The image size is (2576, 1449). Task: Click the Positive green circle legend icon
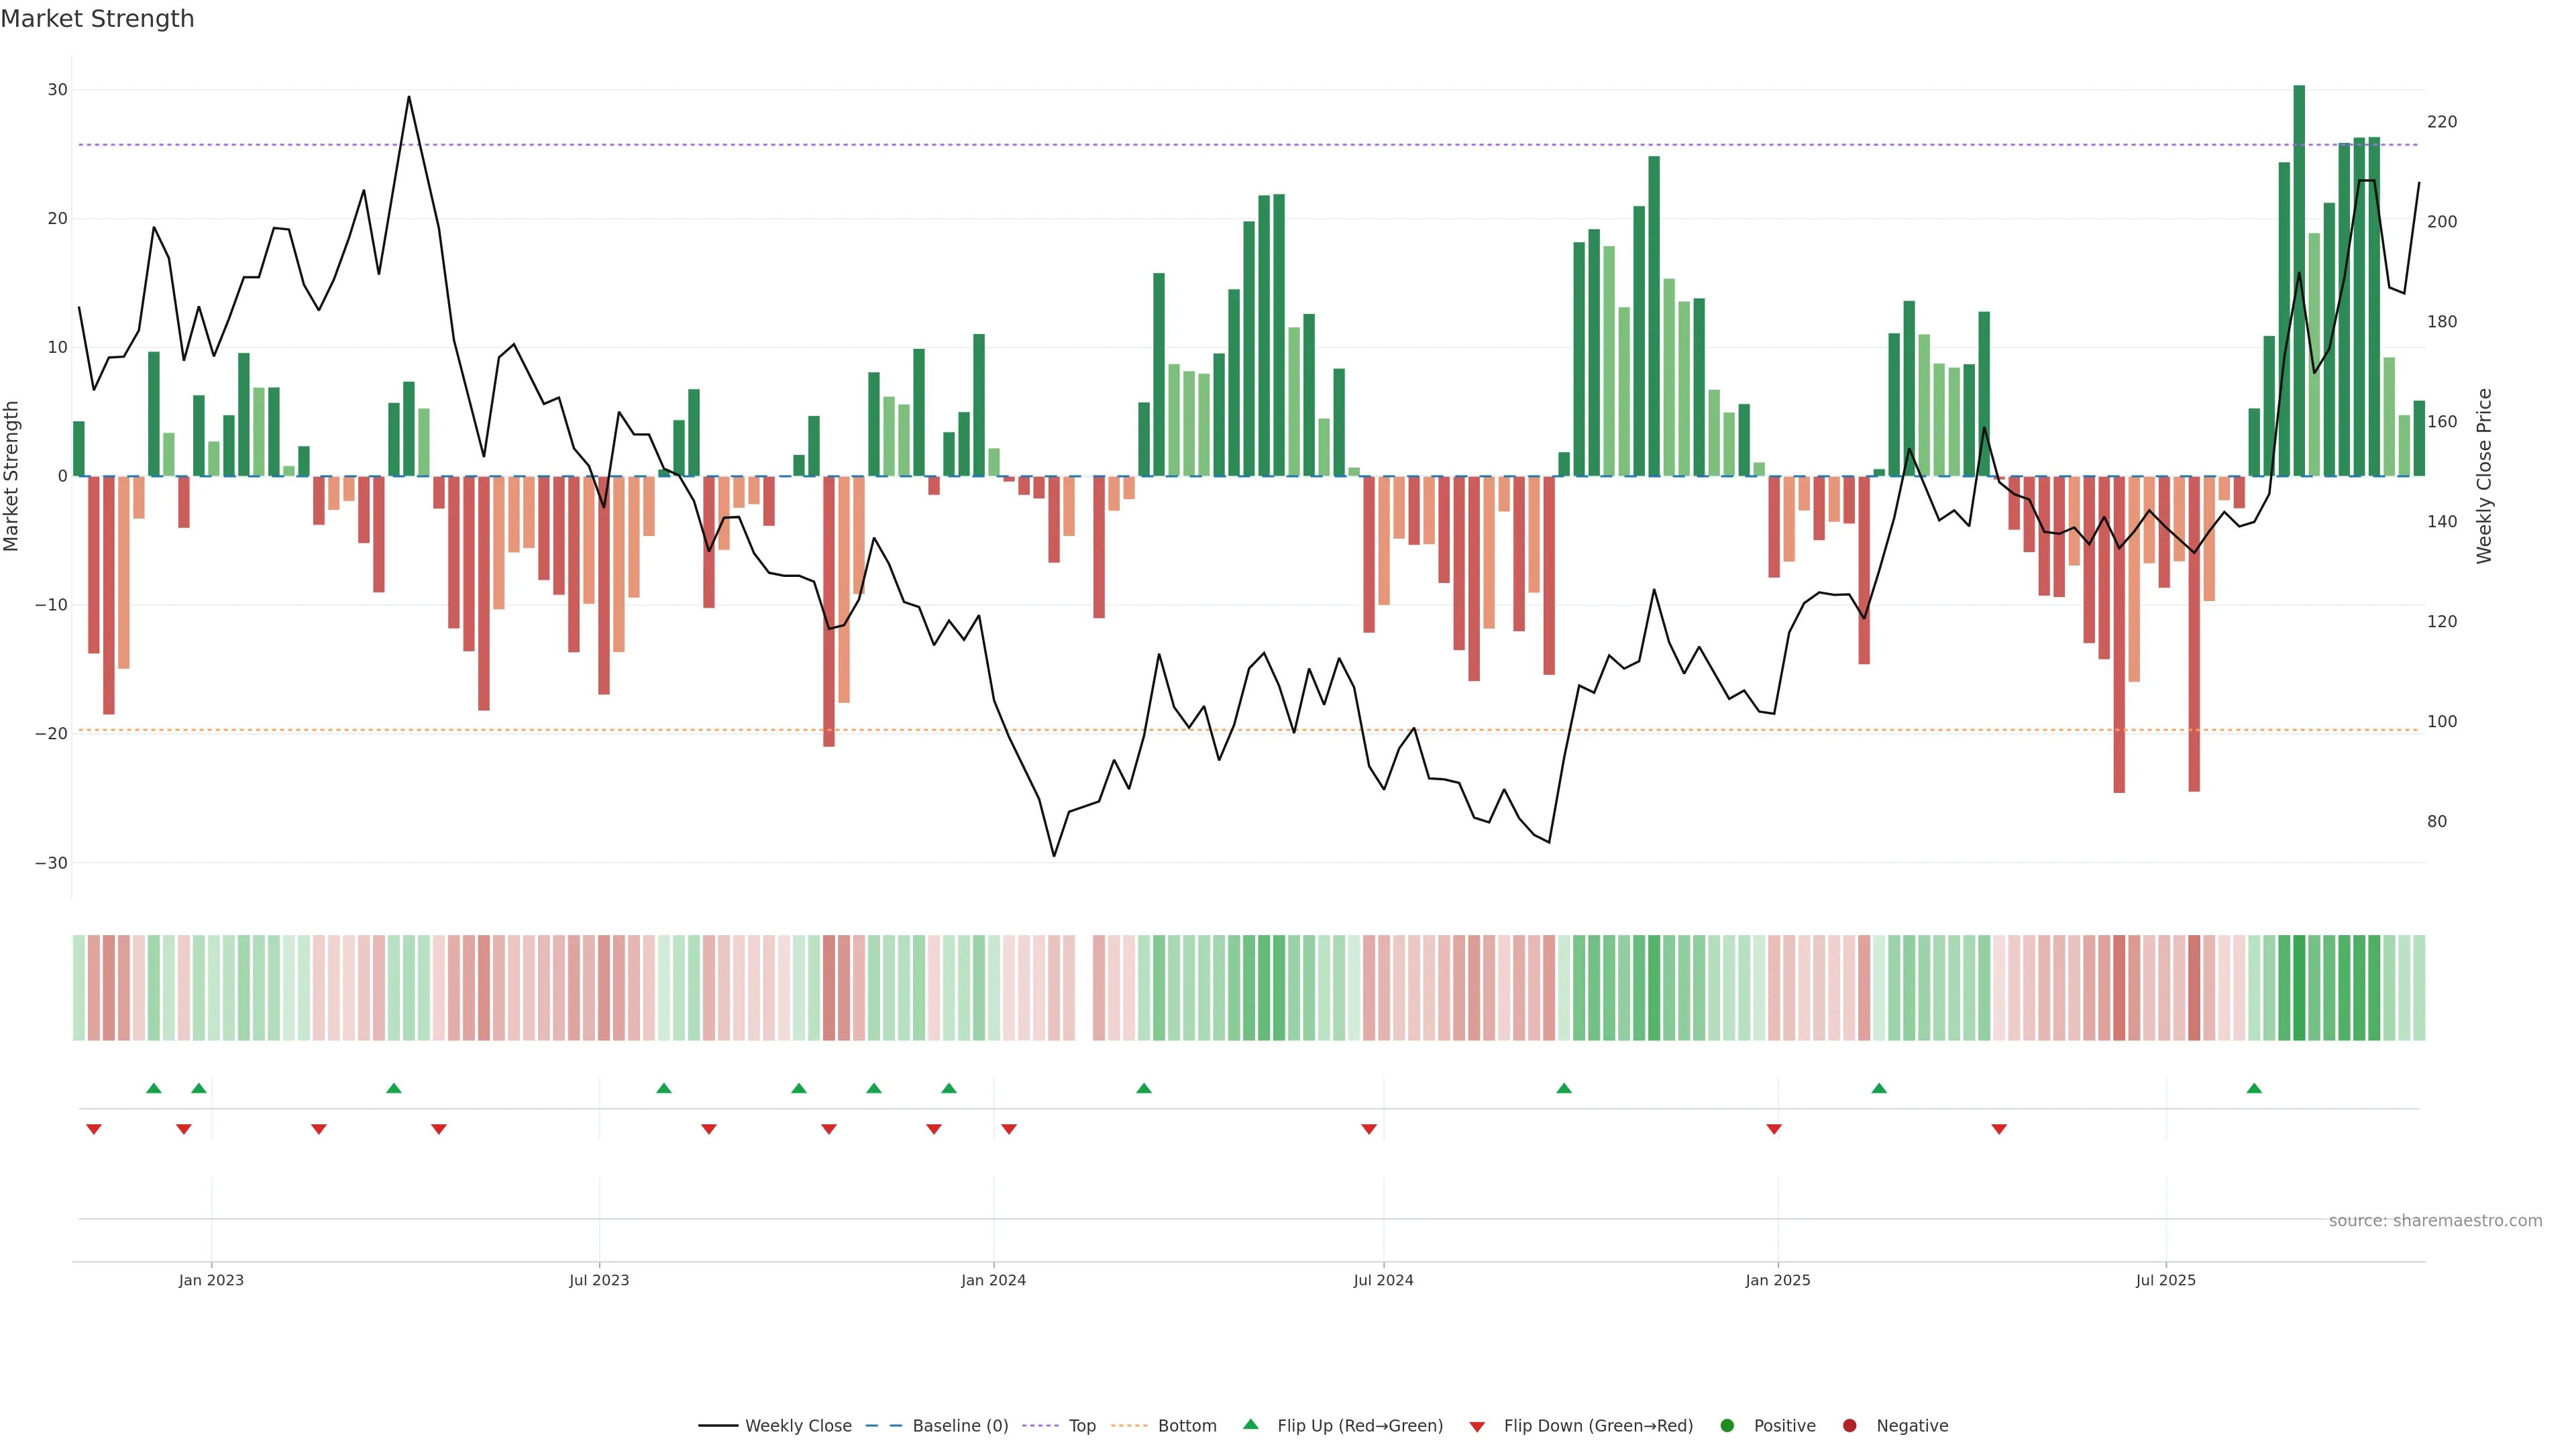(x=1727, y=1426)
